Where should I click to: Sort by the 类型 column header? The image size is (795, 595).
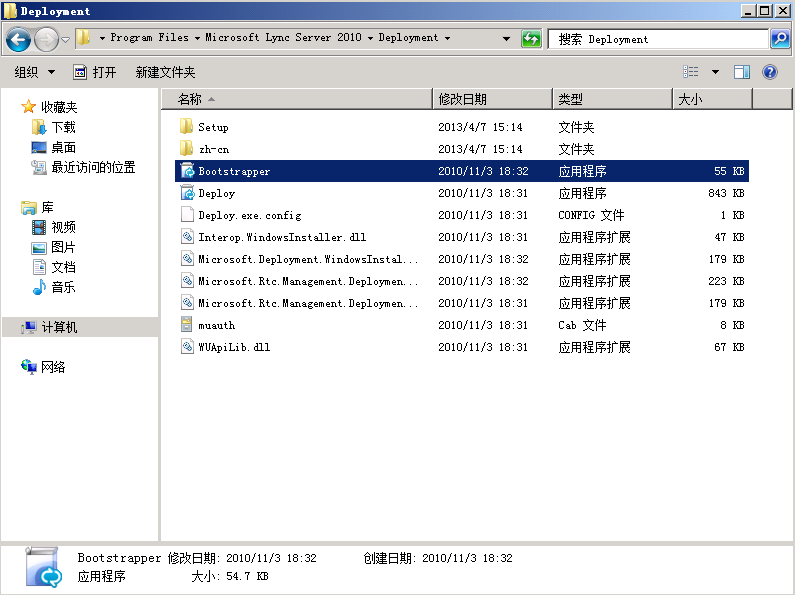coord(612,99)
